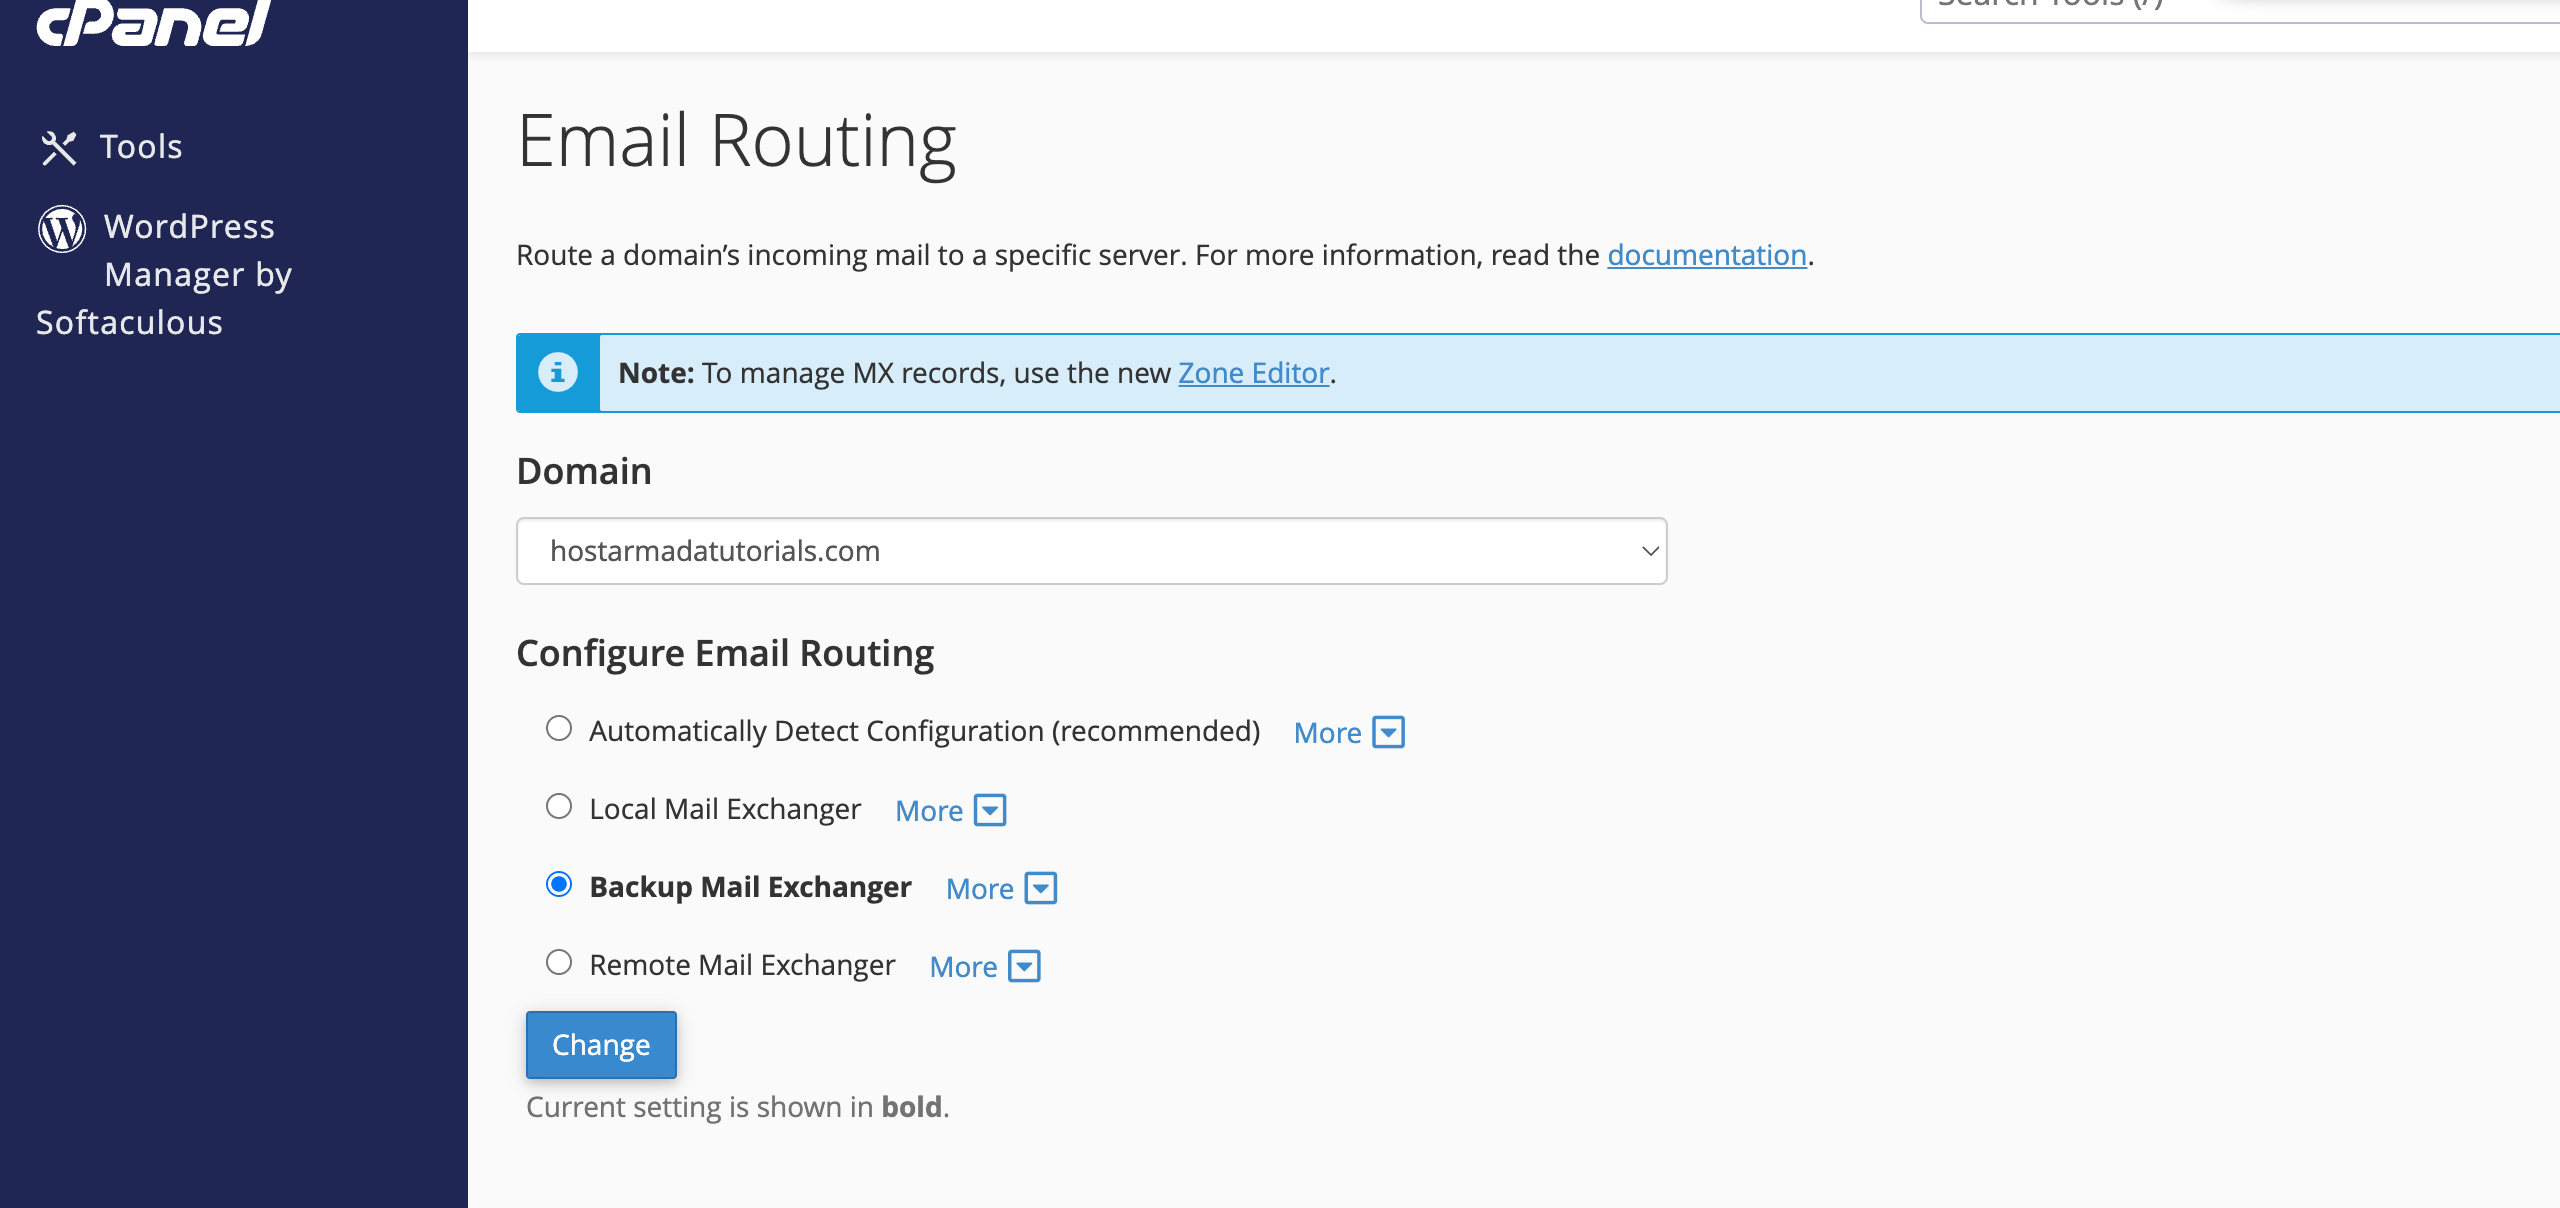Viewport: 2560px width, 1208px height.
Task: Click the Domain section label
Action: [584, 471]
